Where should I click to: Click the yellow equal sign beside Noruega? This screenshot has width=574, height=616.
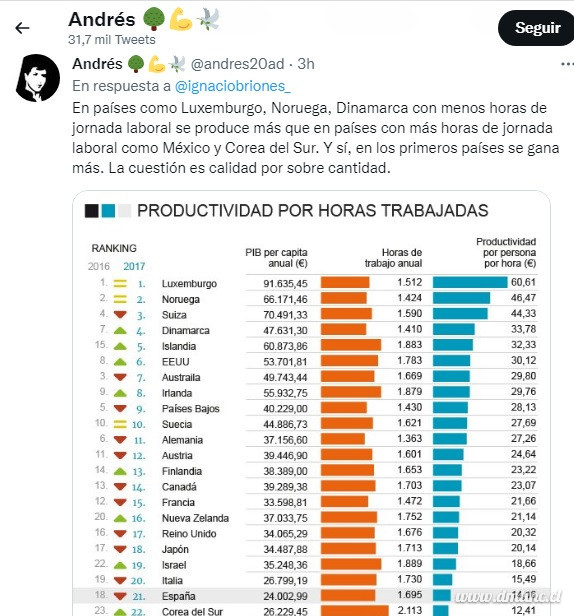click(120, 299)
